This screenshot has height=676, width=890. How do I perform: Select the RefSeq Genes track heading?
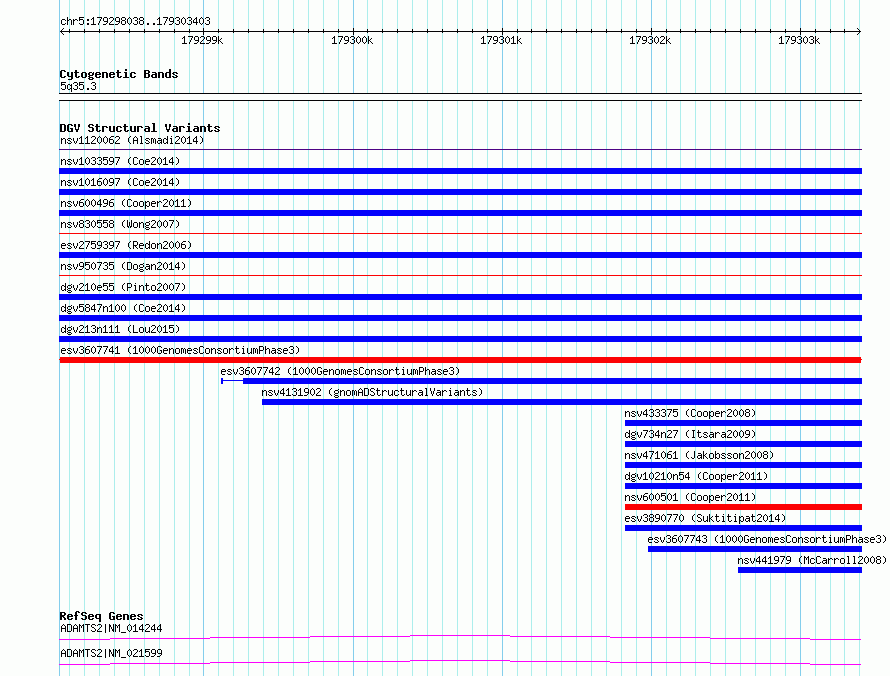[101, 616]
